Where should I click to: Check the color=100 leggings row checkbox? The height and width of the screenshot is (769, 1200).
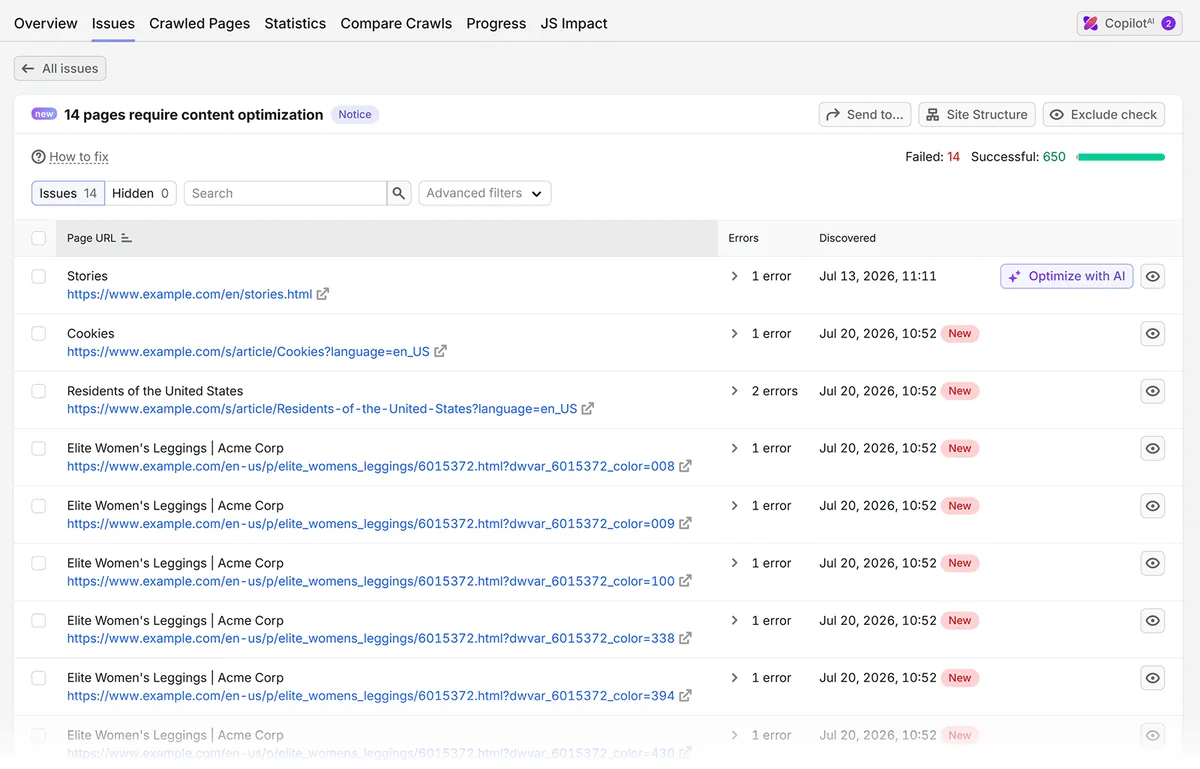click(38, 563)
